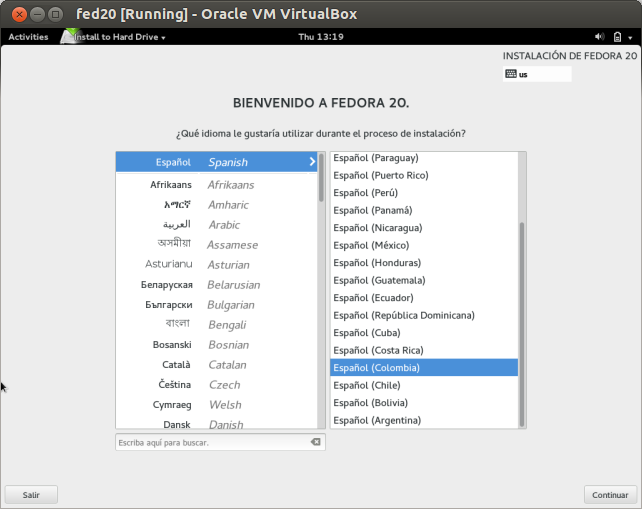Screen dimensions: 642x509
Task: Choose Español (República Dominicana) locale
Action: (424, 315)
